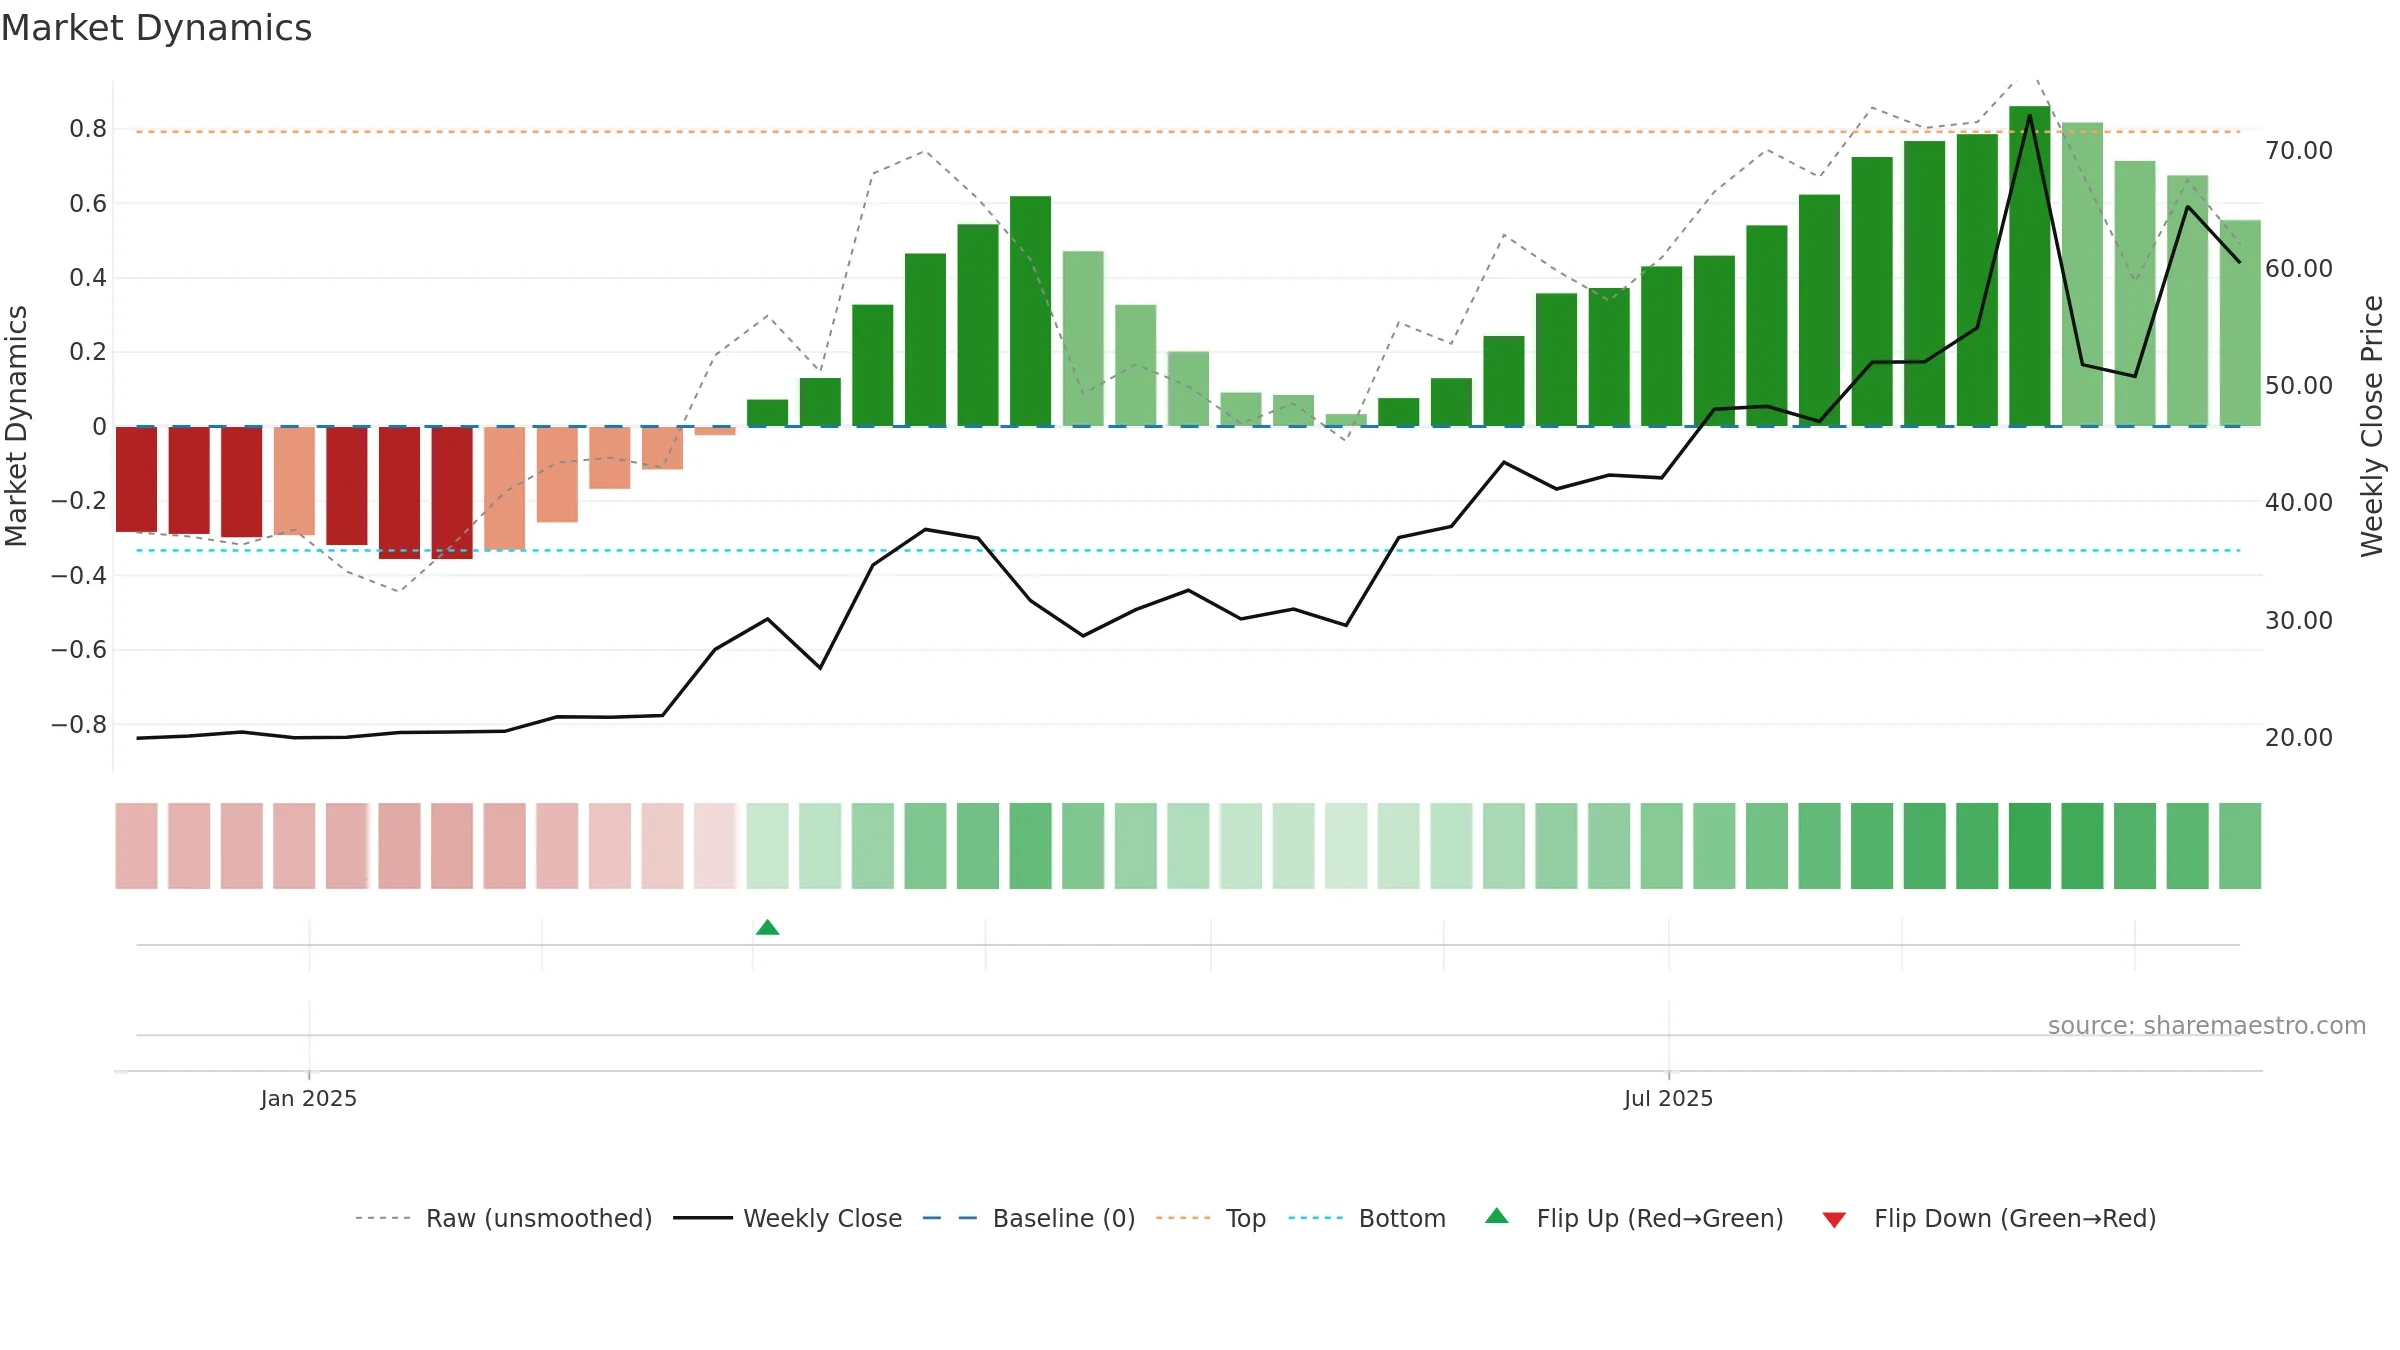Click the −0.8 left axis label
The width and height of the screenshot is (2400, 1350).
[x=79, y=724]
